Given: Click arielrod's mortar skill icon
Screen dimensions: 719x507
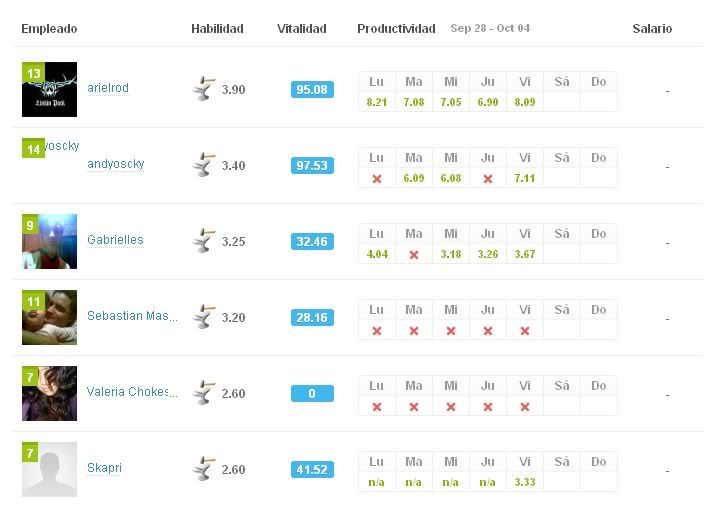Looking at the screenshot, I should coord(204,89).
